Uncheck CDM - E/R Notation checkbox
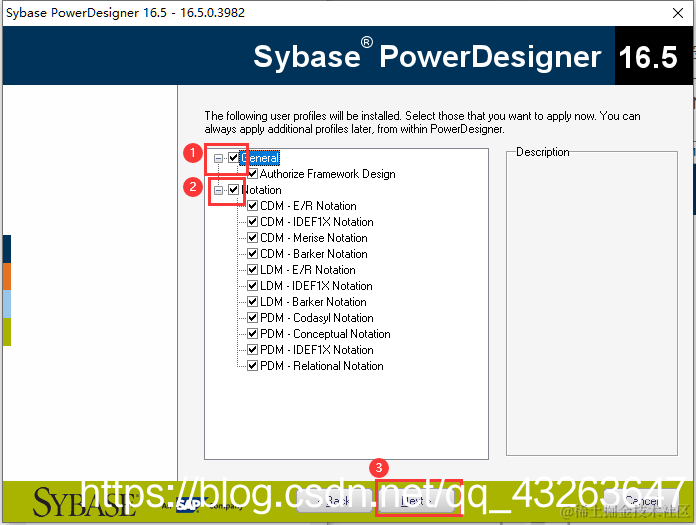Image resolution: width=696 pixels, height=525 pixels. pyautogui.click(x=253, y=205)
